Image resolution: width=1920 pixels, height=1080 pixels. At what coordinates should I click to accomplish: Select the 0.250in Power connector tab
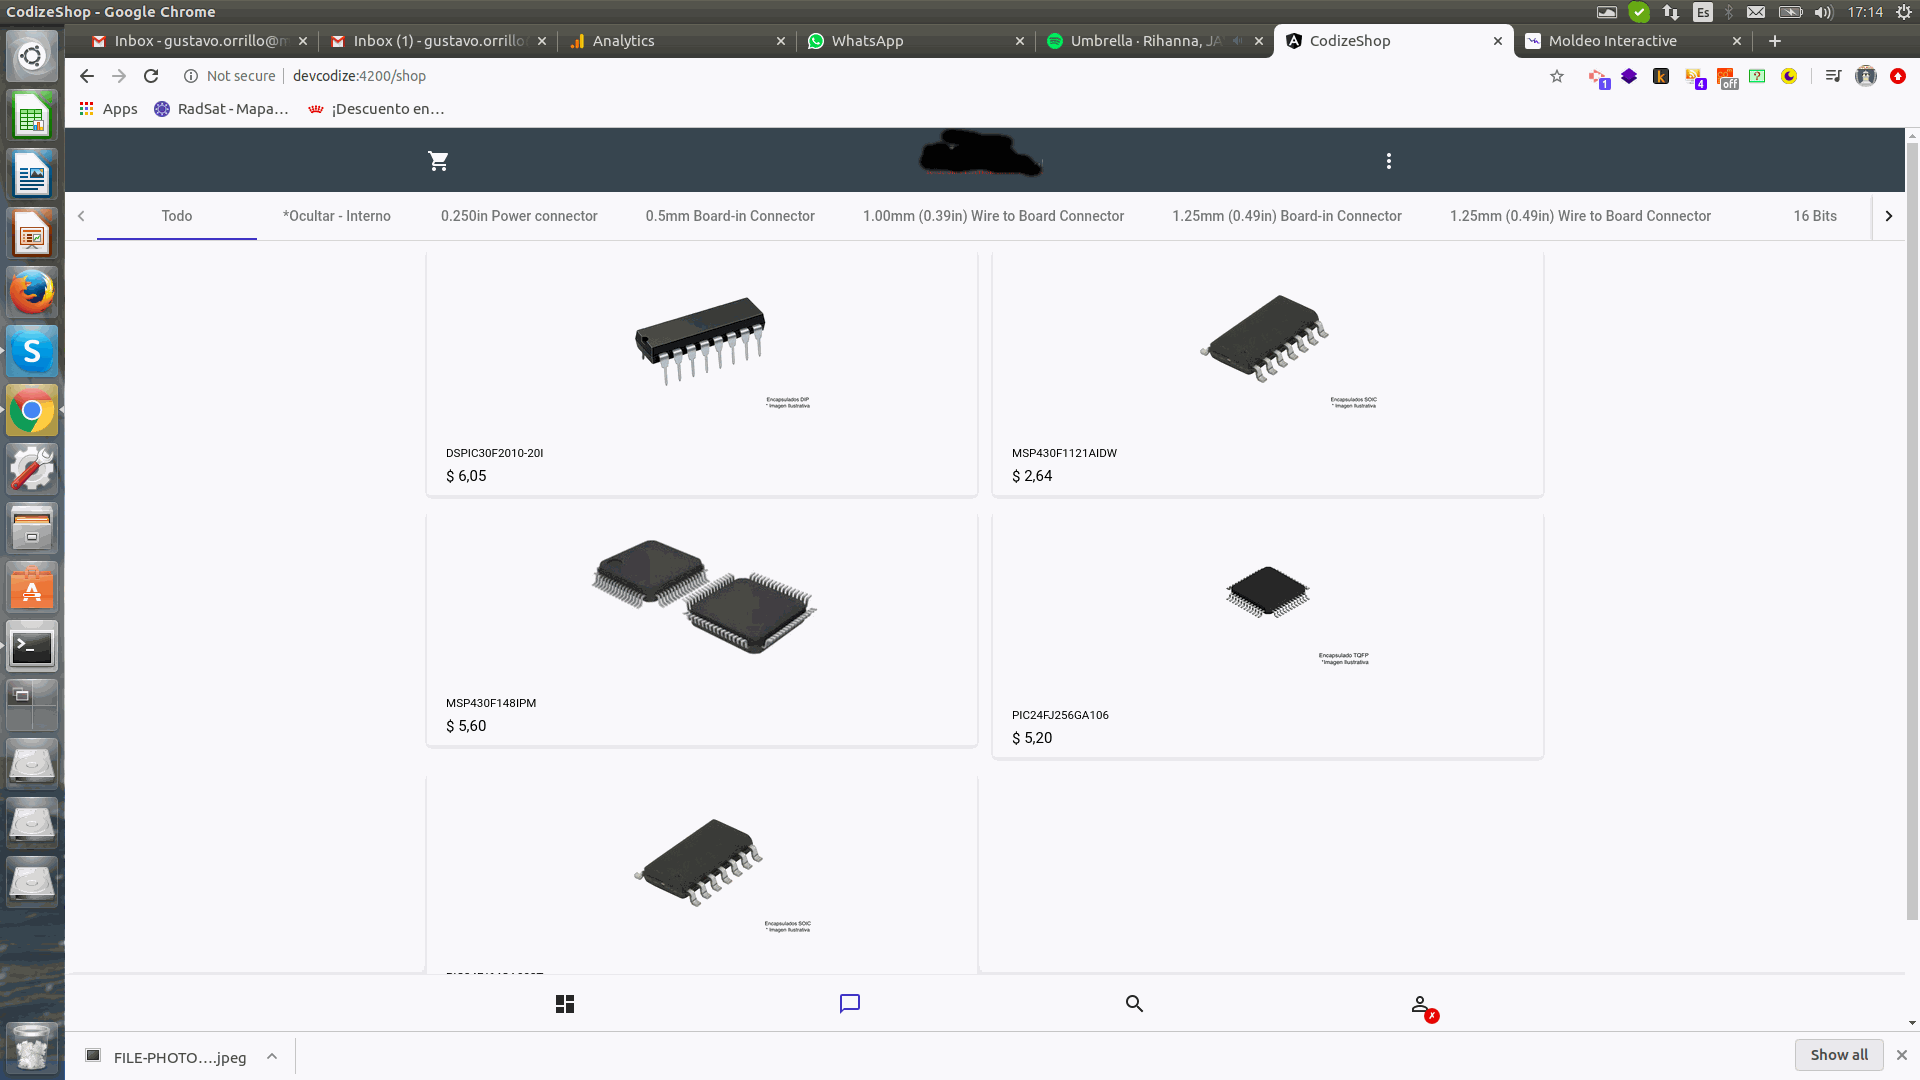pyautogui.click(x=519, y=216)
